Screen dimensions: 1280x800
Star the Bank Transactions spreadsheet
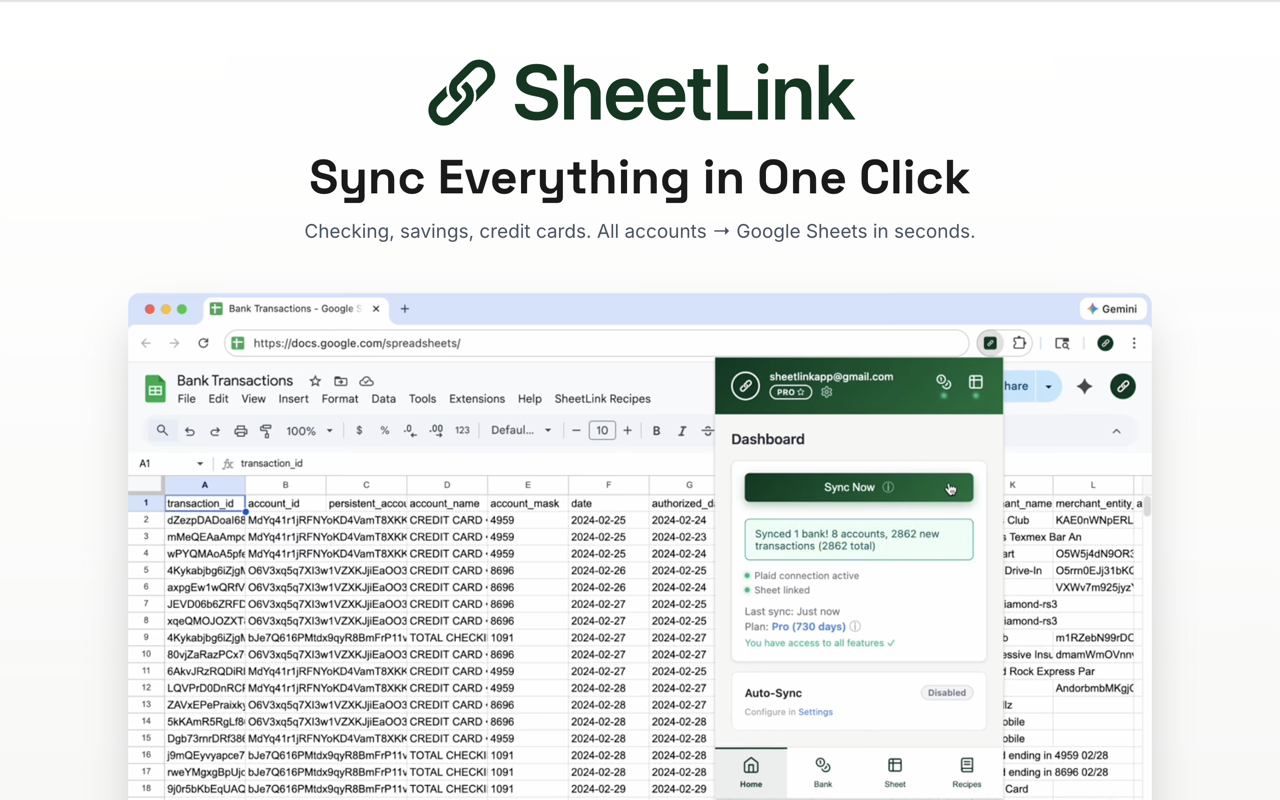(x=315, y=381)
